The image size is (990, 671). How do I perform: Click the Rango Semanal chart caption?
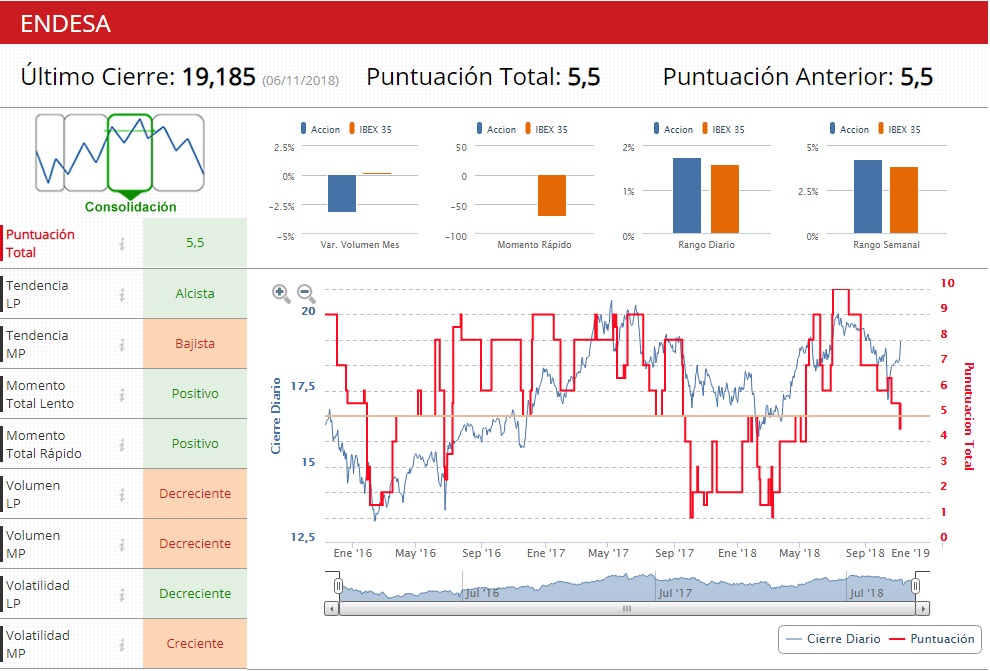[x=886, y=245]
